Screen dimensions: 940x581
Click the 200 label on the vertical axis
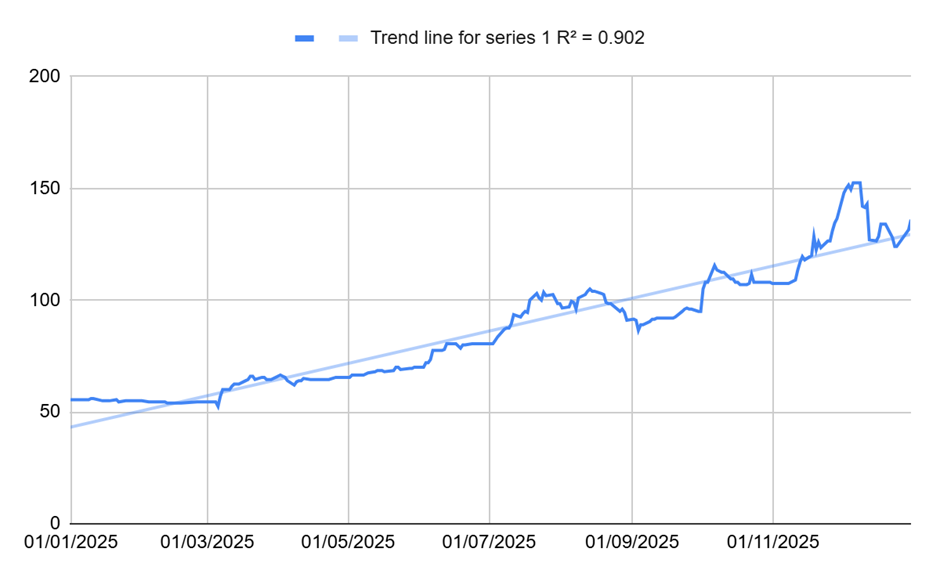(45, 77)
